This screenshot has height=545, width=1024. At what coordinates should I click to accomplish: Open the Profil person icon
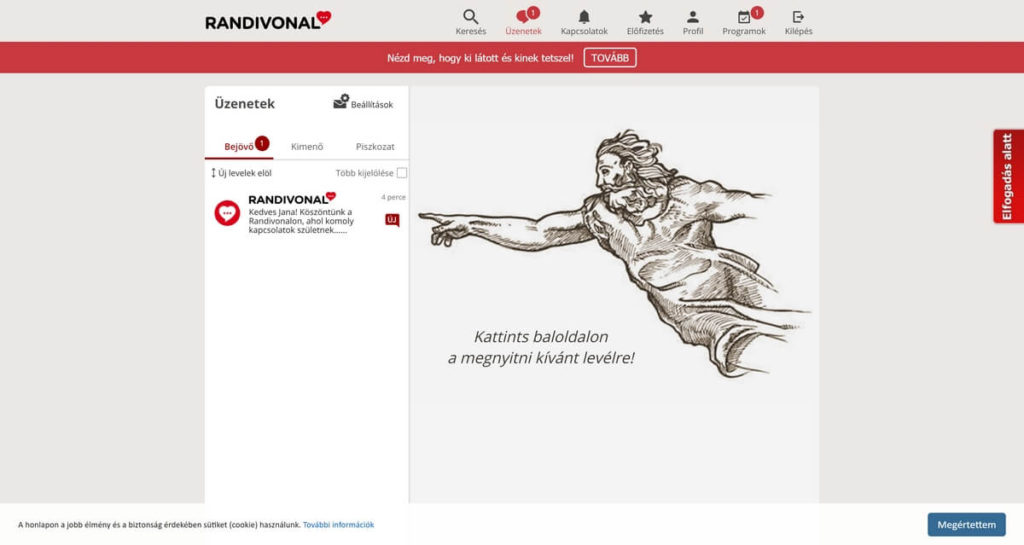pos(693,17)
